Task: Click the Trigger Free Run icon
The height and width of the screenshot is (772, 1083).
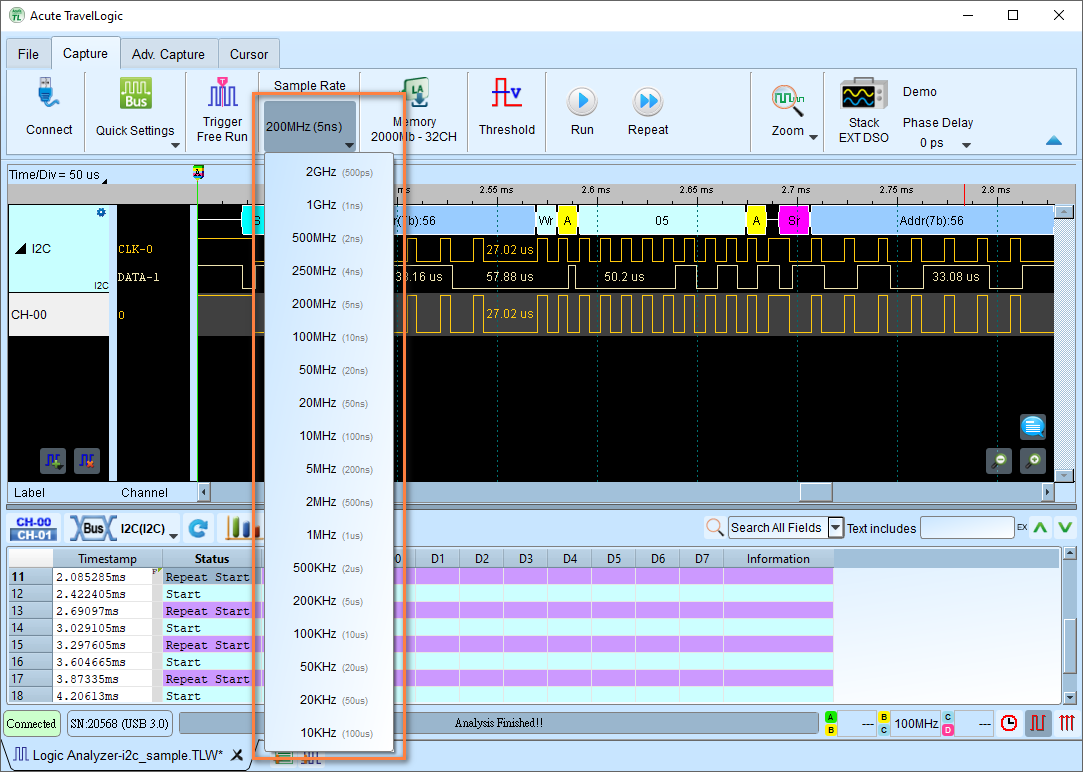Action: pyautogui.click(x=222, y=93)
